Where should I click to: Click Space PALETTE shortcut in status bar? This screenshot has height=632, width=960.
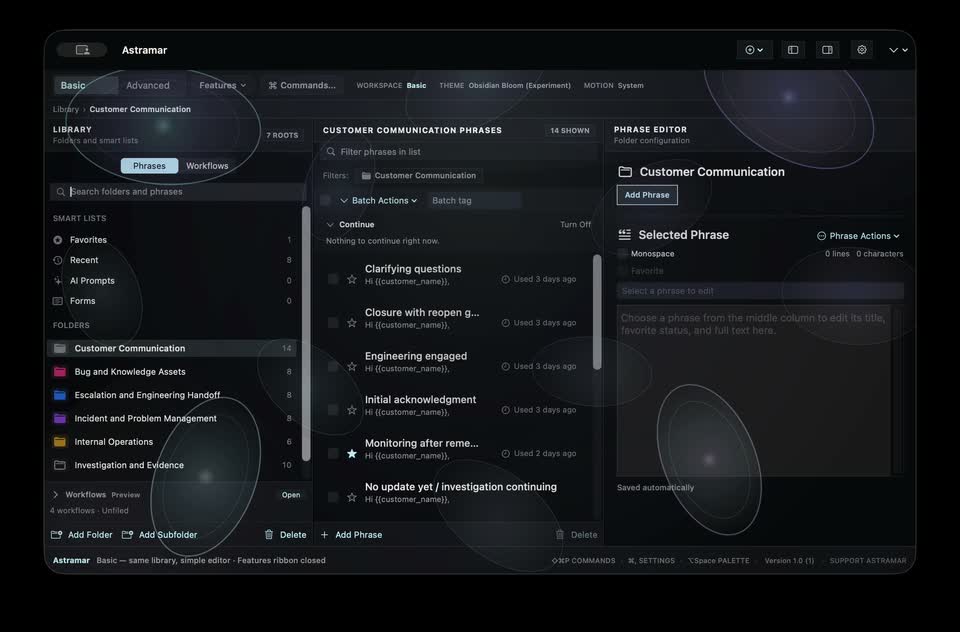[x=718, y=560]
